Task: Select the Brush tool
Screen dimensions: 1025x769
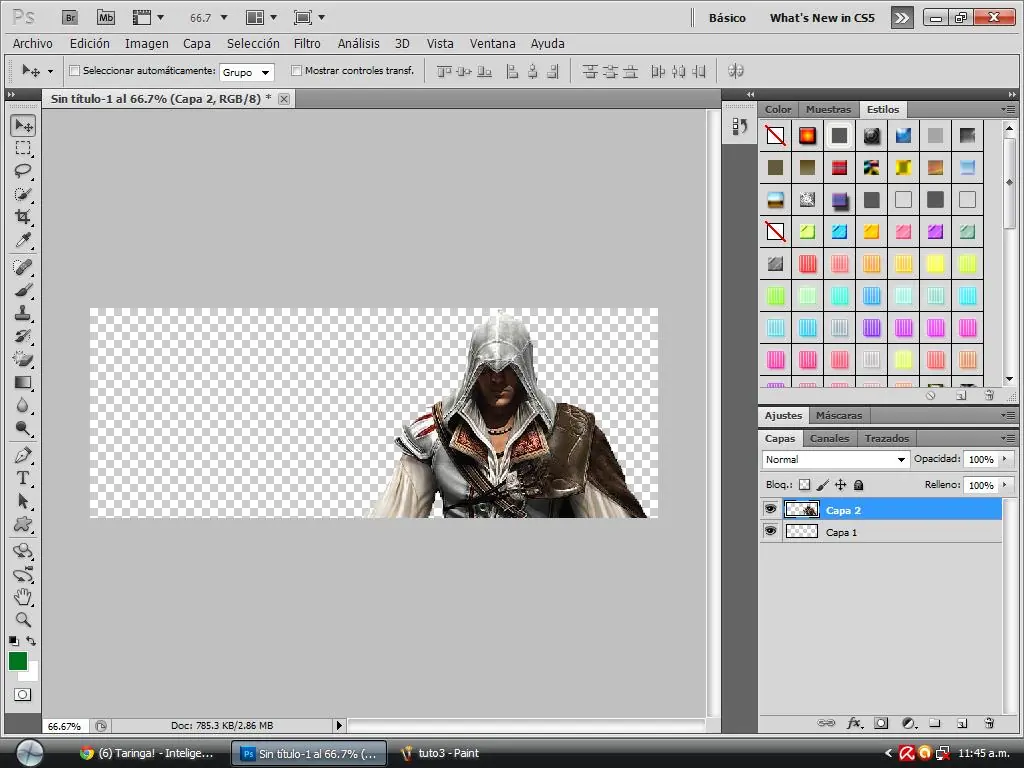Action: tap(24, 290)
